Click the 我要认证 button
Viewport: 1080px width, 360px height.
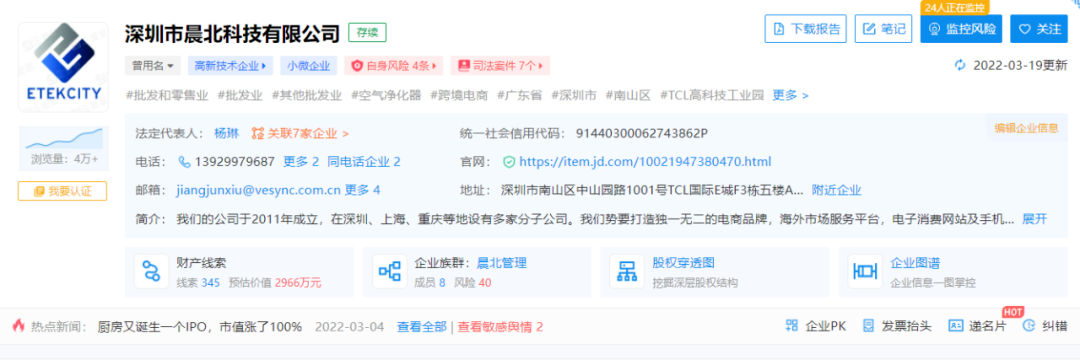pos(63,191)
